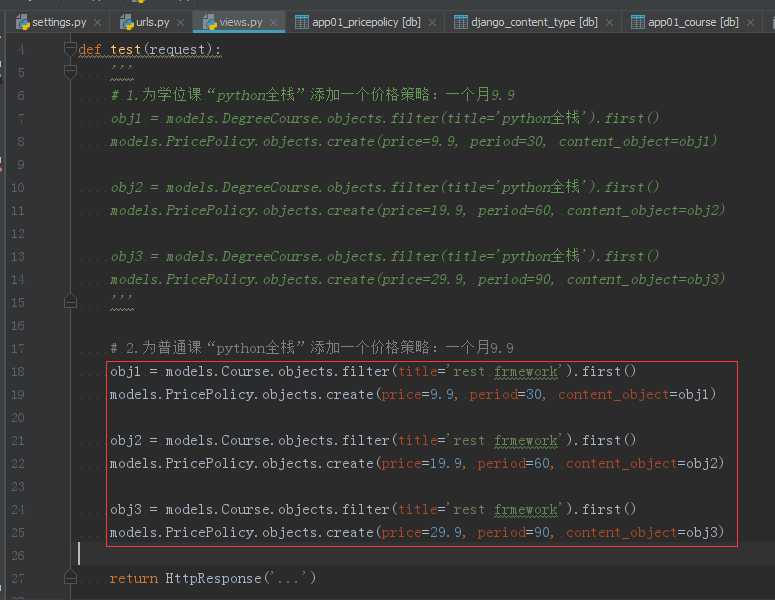The image size is (775, 600).
Task: Click the function name test in the definition
Action: pyautogui.click(x=125, y=49)
